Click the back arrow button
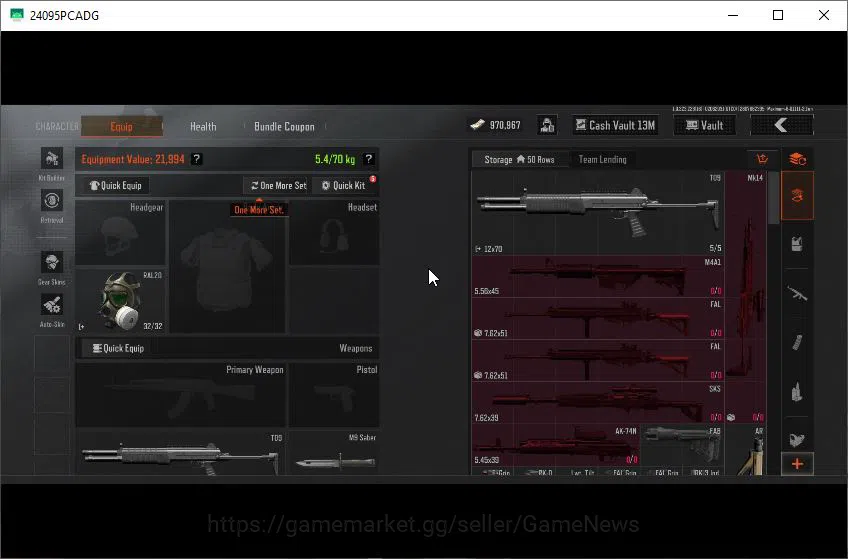 (x=781, y=125)
